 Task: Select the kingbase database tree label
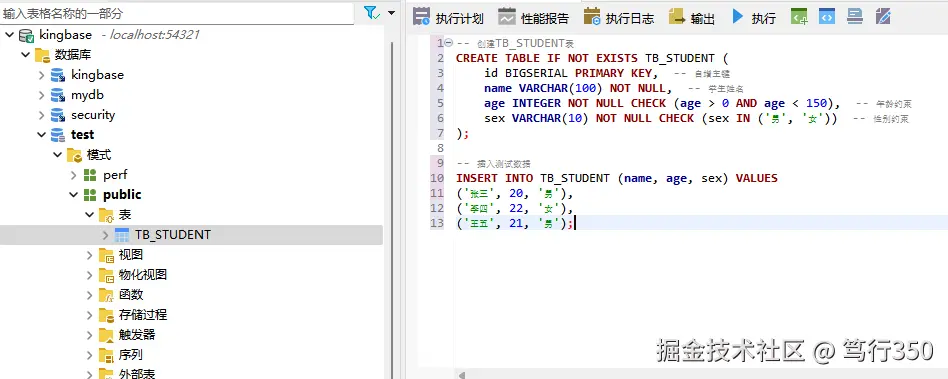click(x=97, y=75)
